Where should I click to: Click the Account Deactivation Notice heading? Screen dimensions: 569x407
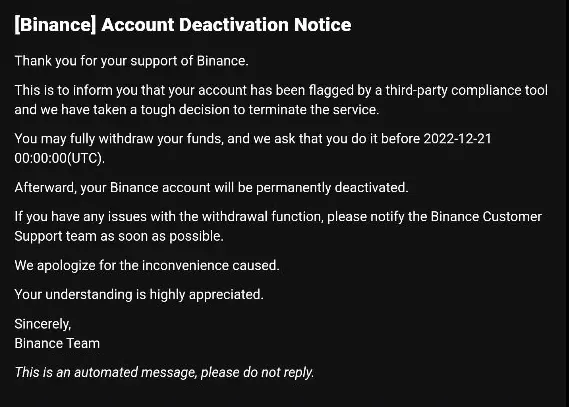pyautogui.click(x=183, y=25)
